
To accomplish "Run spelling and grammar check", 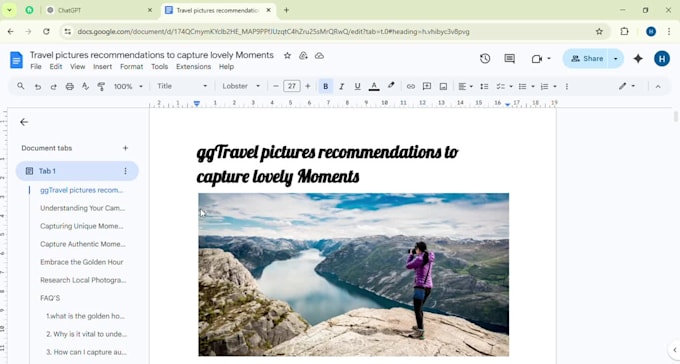I will 85,86.
